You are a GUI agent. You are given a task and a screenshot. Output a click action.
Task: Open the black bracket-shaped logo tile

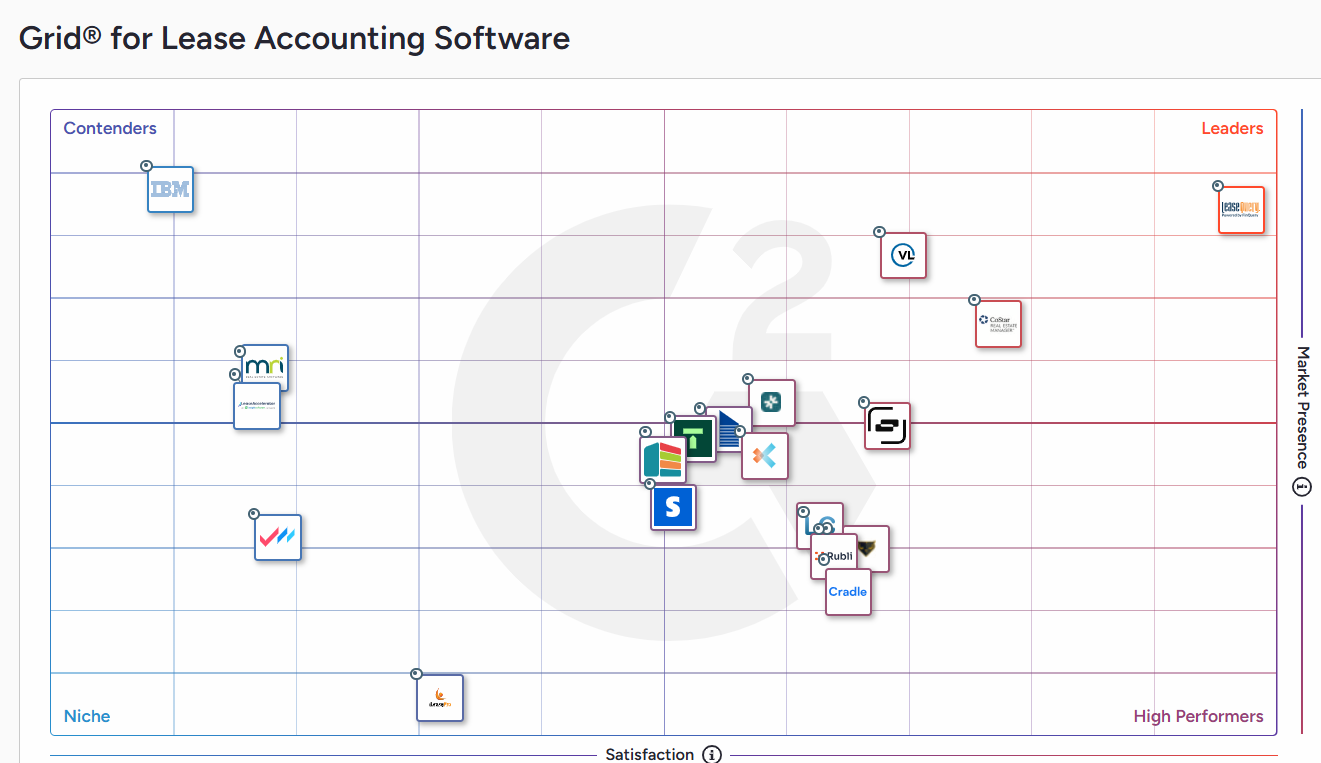[887, 426]
